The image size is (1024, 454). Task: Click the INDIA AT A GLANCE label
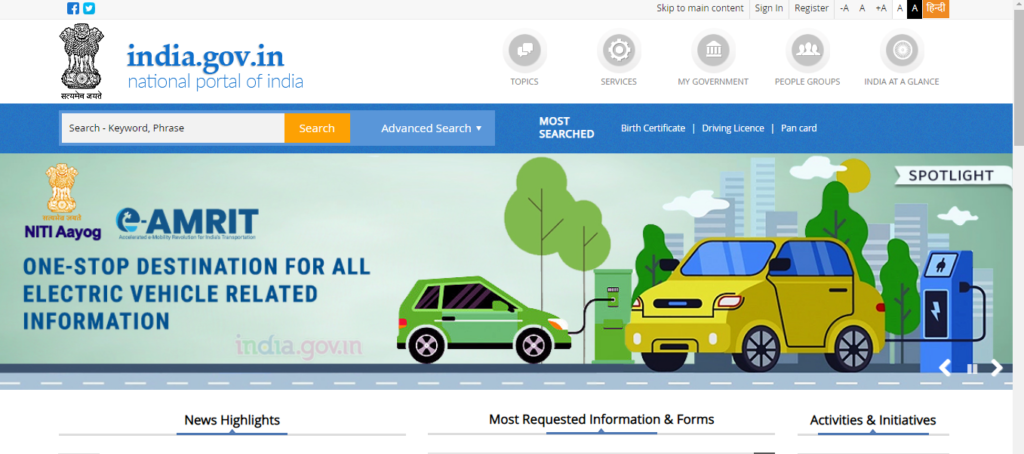point(902,82)
